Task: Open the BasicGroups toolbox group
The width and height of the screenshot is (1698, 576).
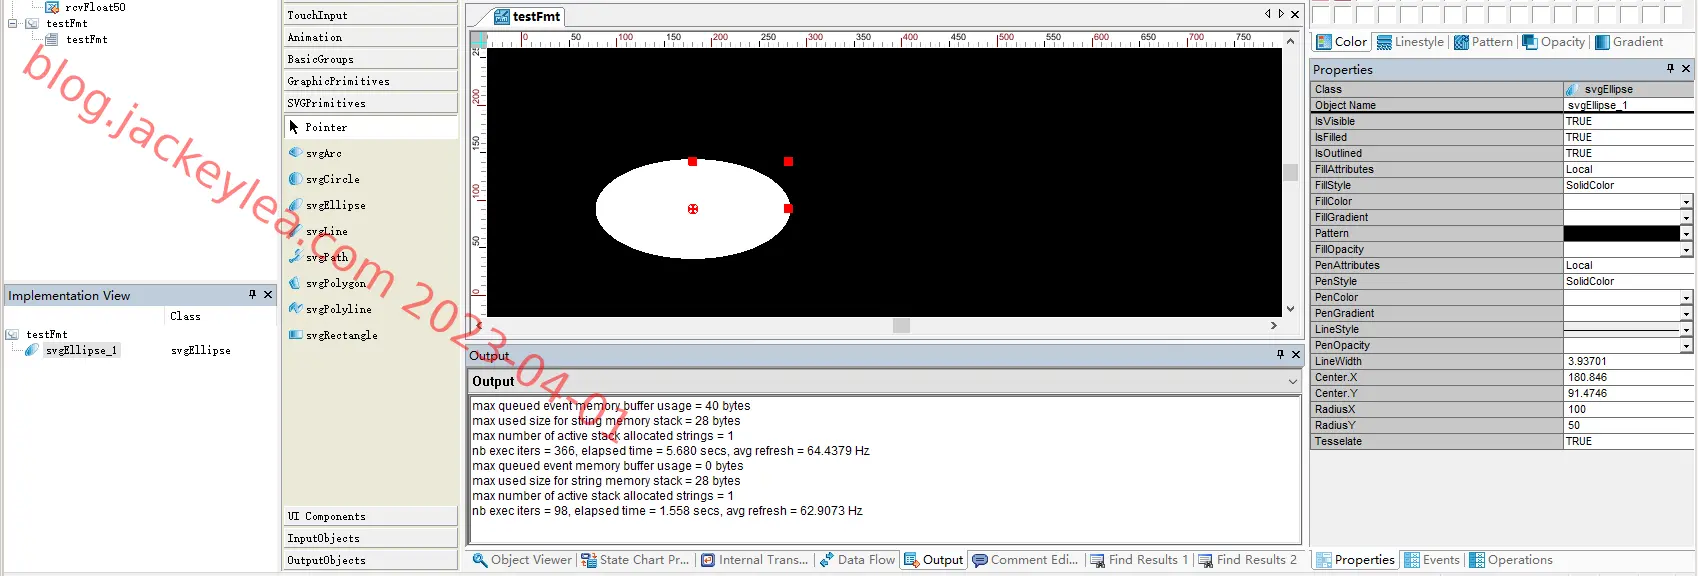Action: (x=370, y=59)
